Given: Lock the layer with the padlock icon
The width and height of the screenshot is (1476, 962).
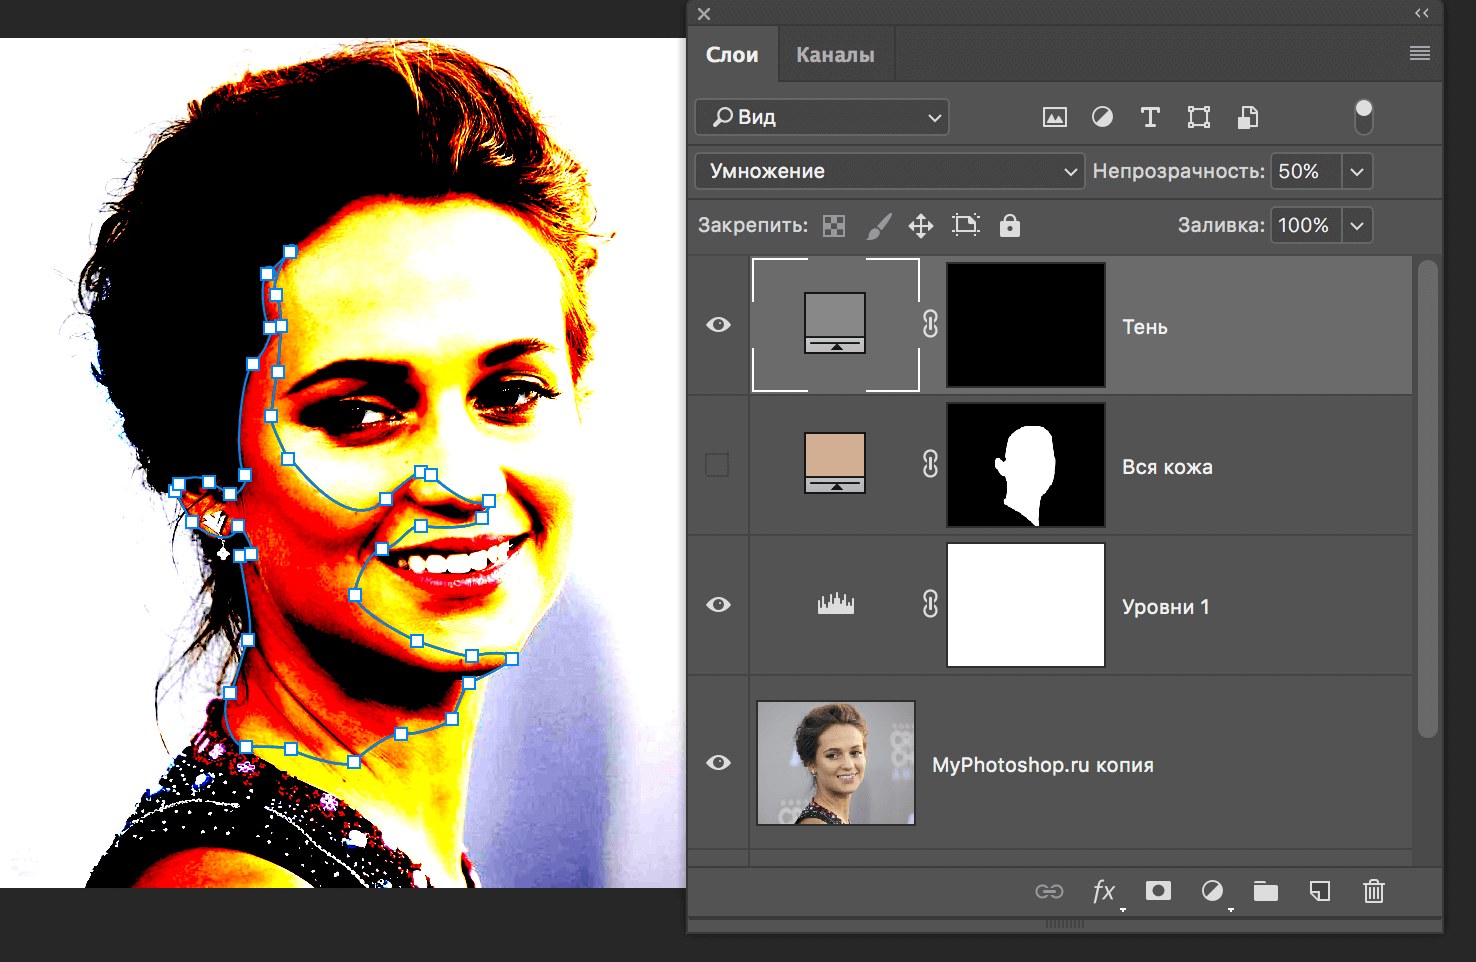Looking at the screenshot, I should pyautogui.click(x=1010, y=225).
